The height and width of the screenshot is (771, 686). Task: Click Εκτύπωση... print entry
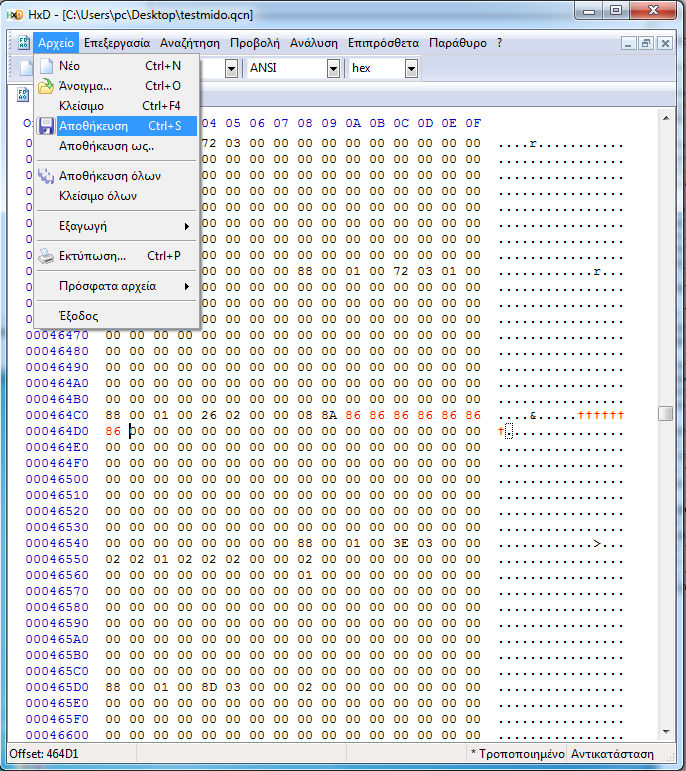(92, 256)
